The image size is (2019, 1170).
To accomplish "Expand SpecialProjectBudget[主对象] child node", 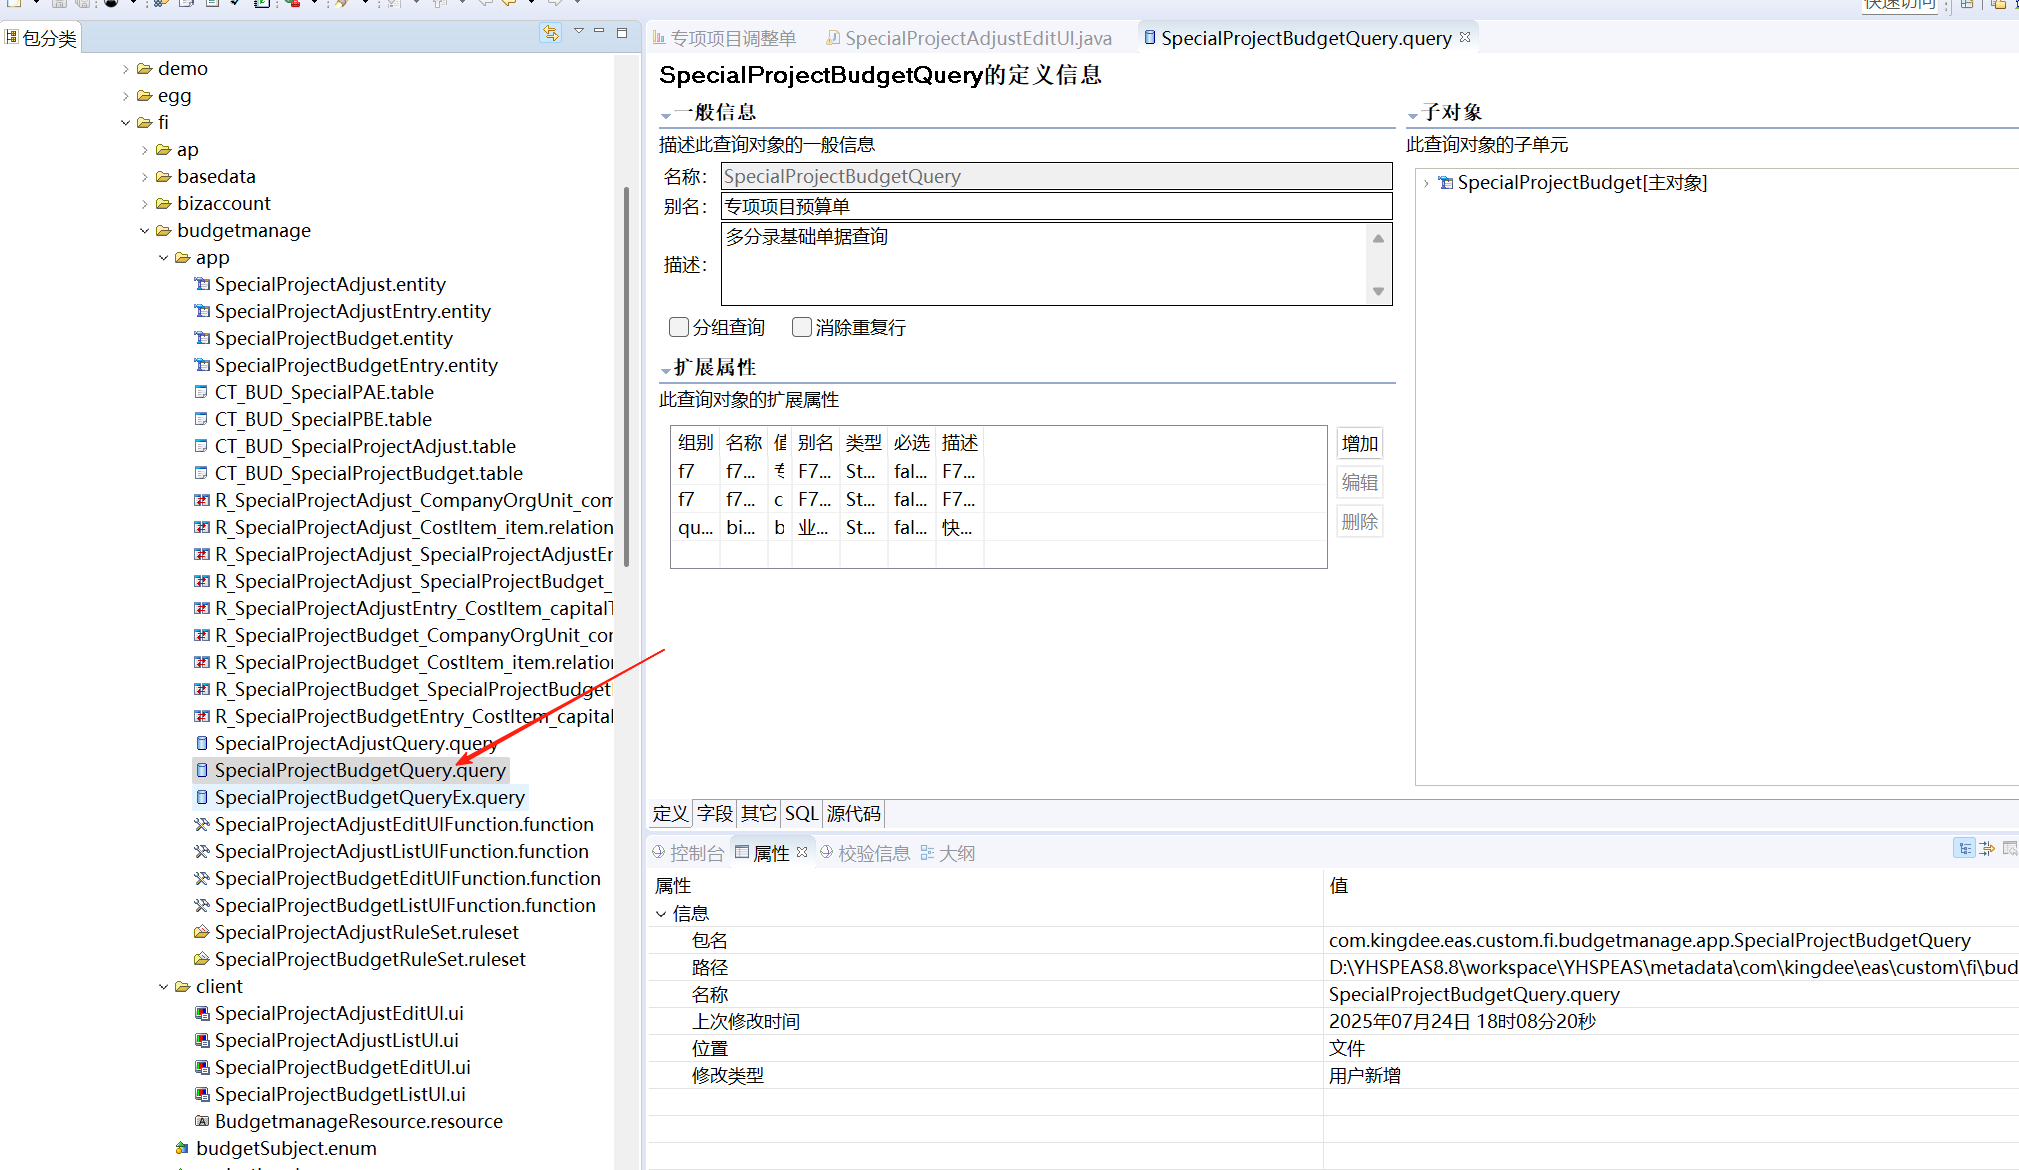I will pos(1426,183).
